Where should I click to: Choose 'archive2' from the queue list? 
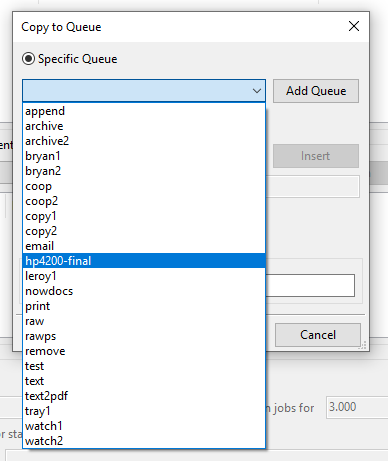point(144,141)
